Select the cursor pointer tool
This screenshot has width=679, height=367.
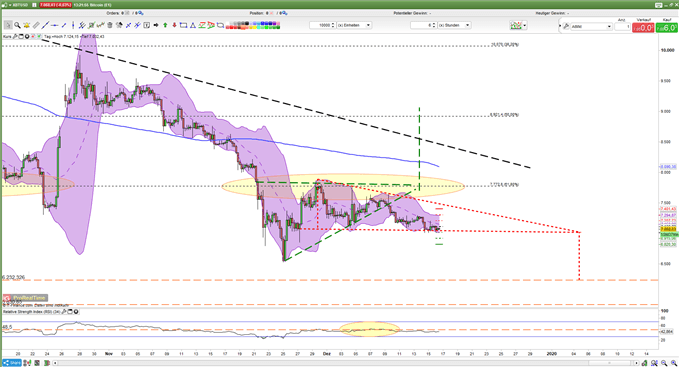[8, 25]
